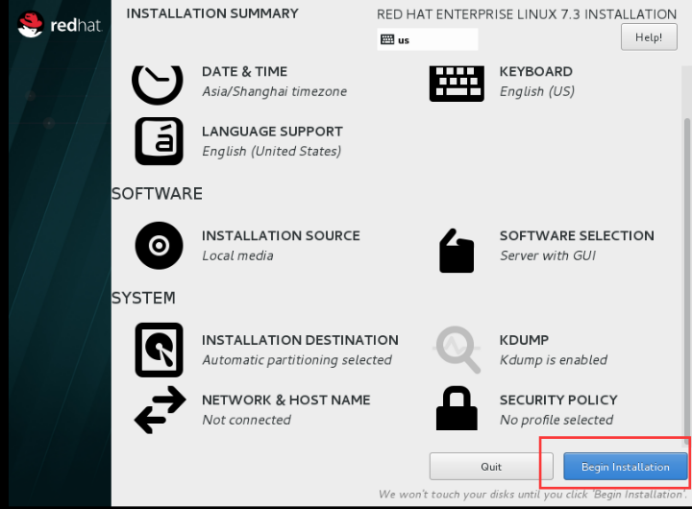Click the INSTALLATION SUMMARY title
The width and height of the screenshot is (692, 510).
[x=212, y=14]
